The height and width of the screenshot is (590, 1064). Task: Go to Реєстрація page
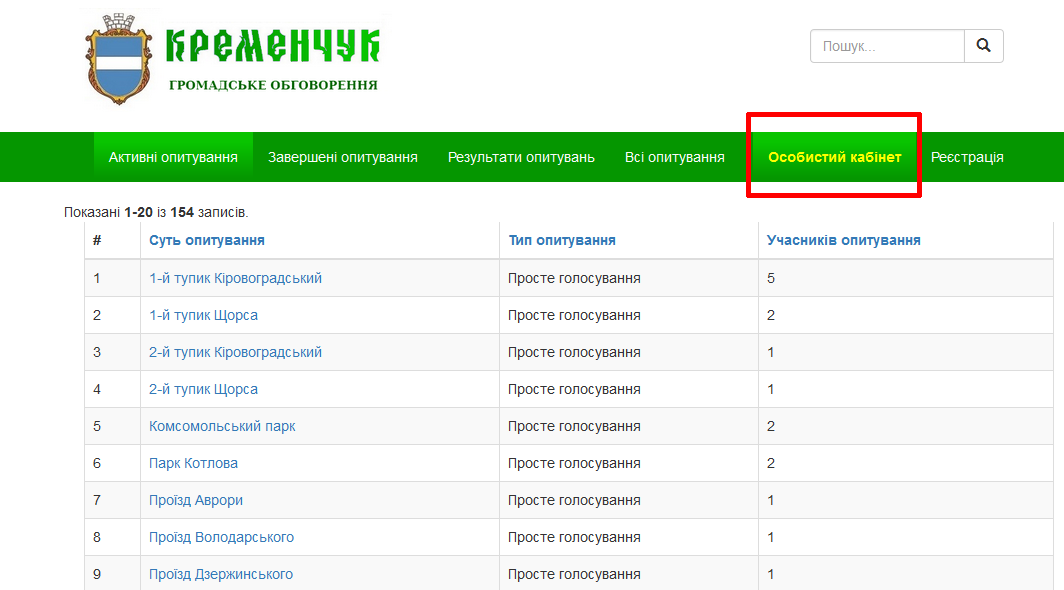(967, 157)
